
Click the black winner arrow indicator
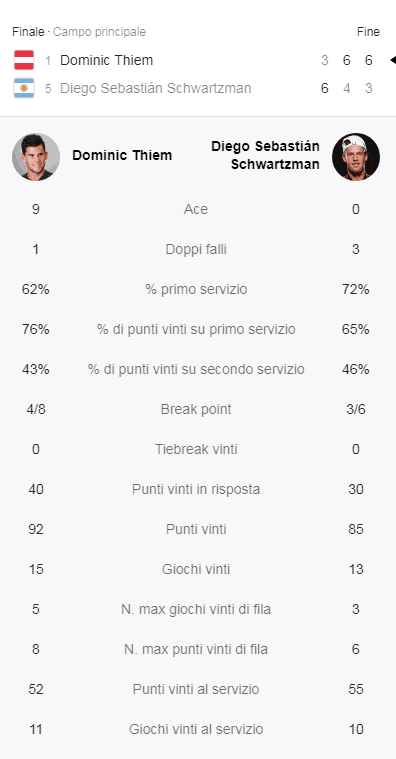coord(393,60)
